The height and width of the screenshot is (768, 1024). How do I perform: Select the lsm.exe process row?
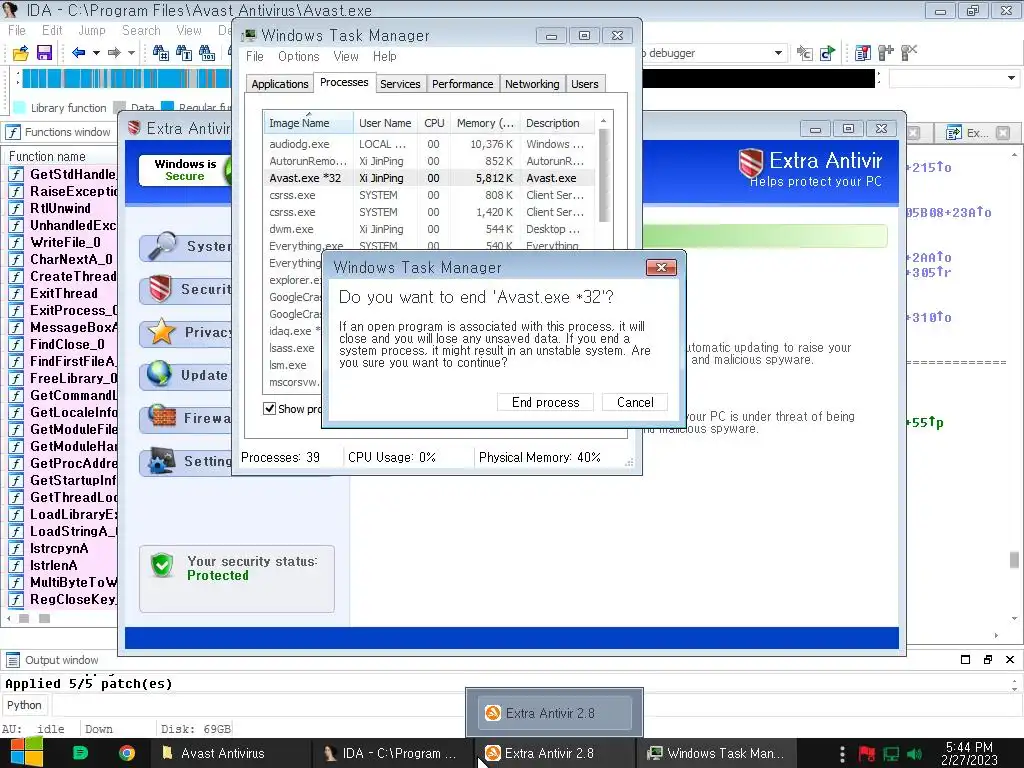(293, 365)
